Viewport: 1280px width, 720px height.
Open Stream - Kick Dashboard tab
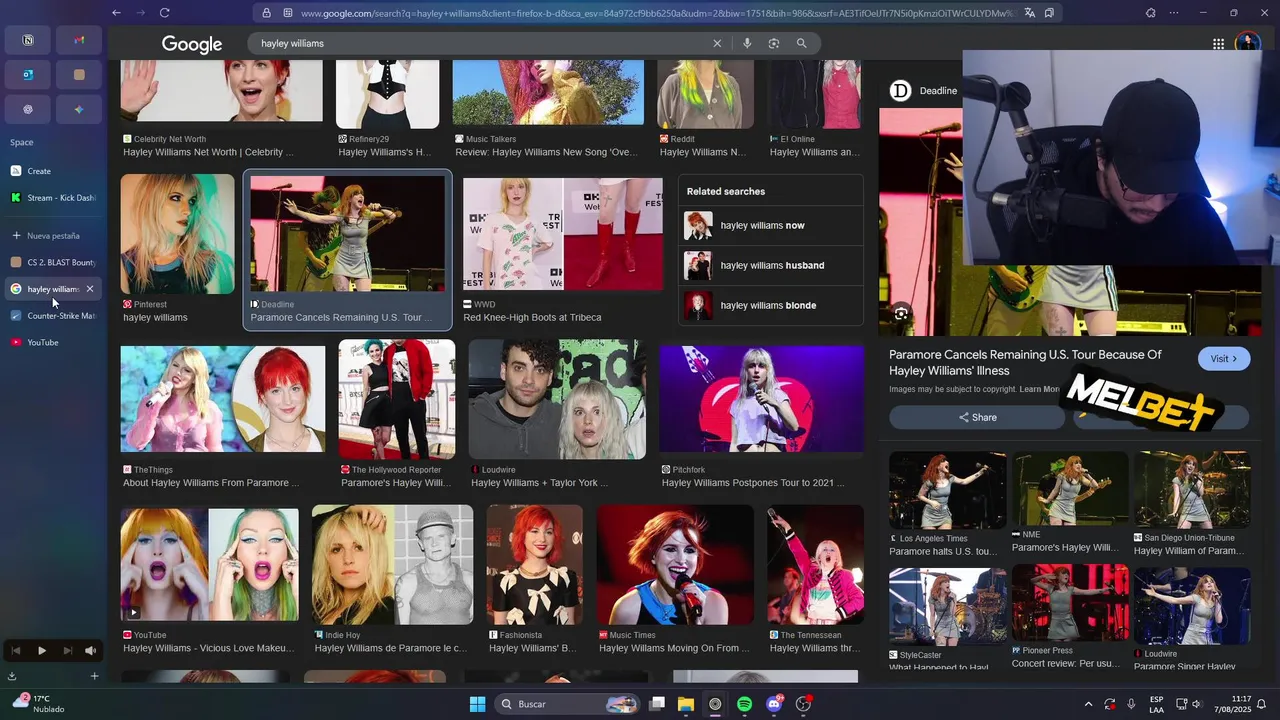click(52, 198)
